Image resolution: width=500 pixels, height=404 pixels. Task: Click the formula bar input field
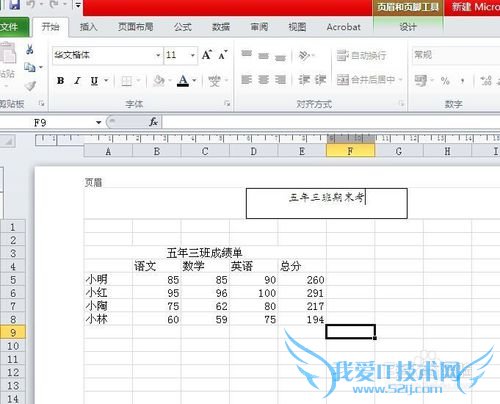[331, 122]
